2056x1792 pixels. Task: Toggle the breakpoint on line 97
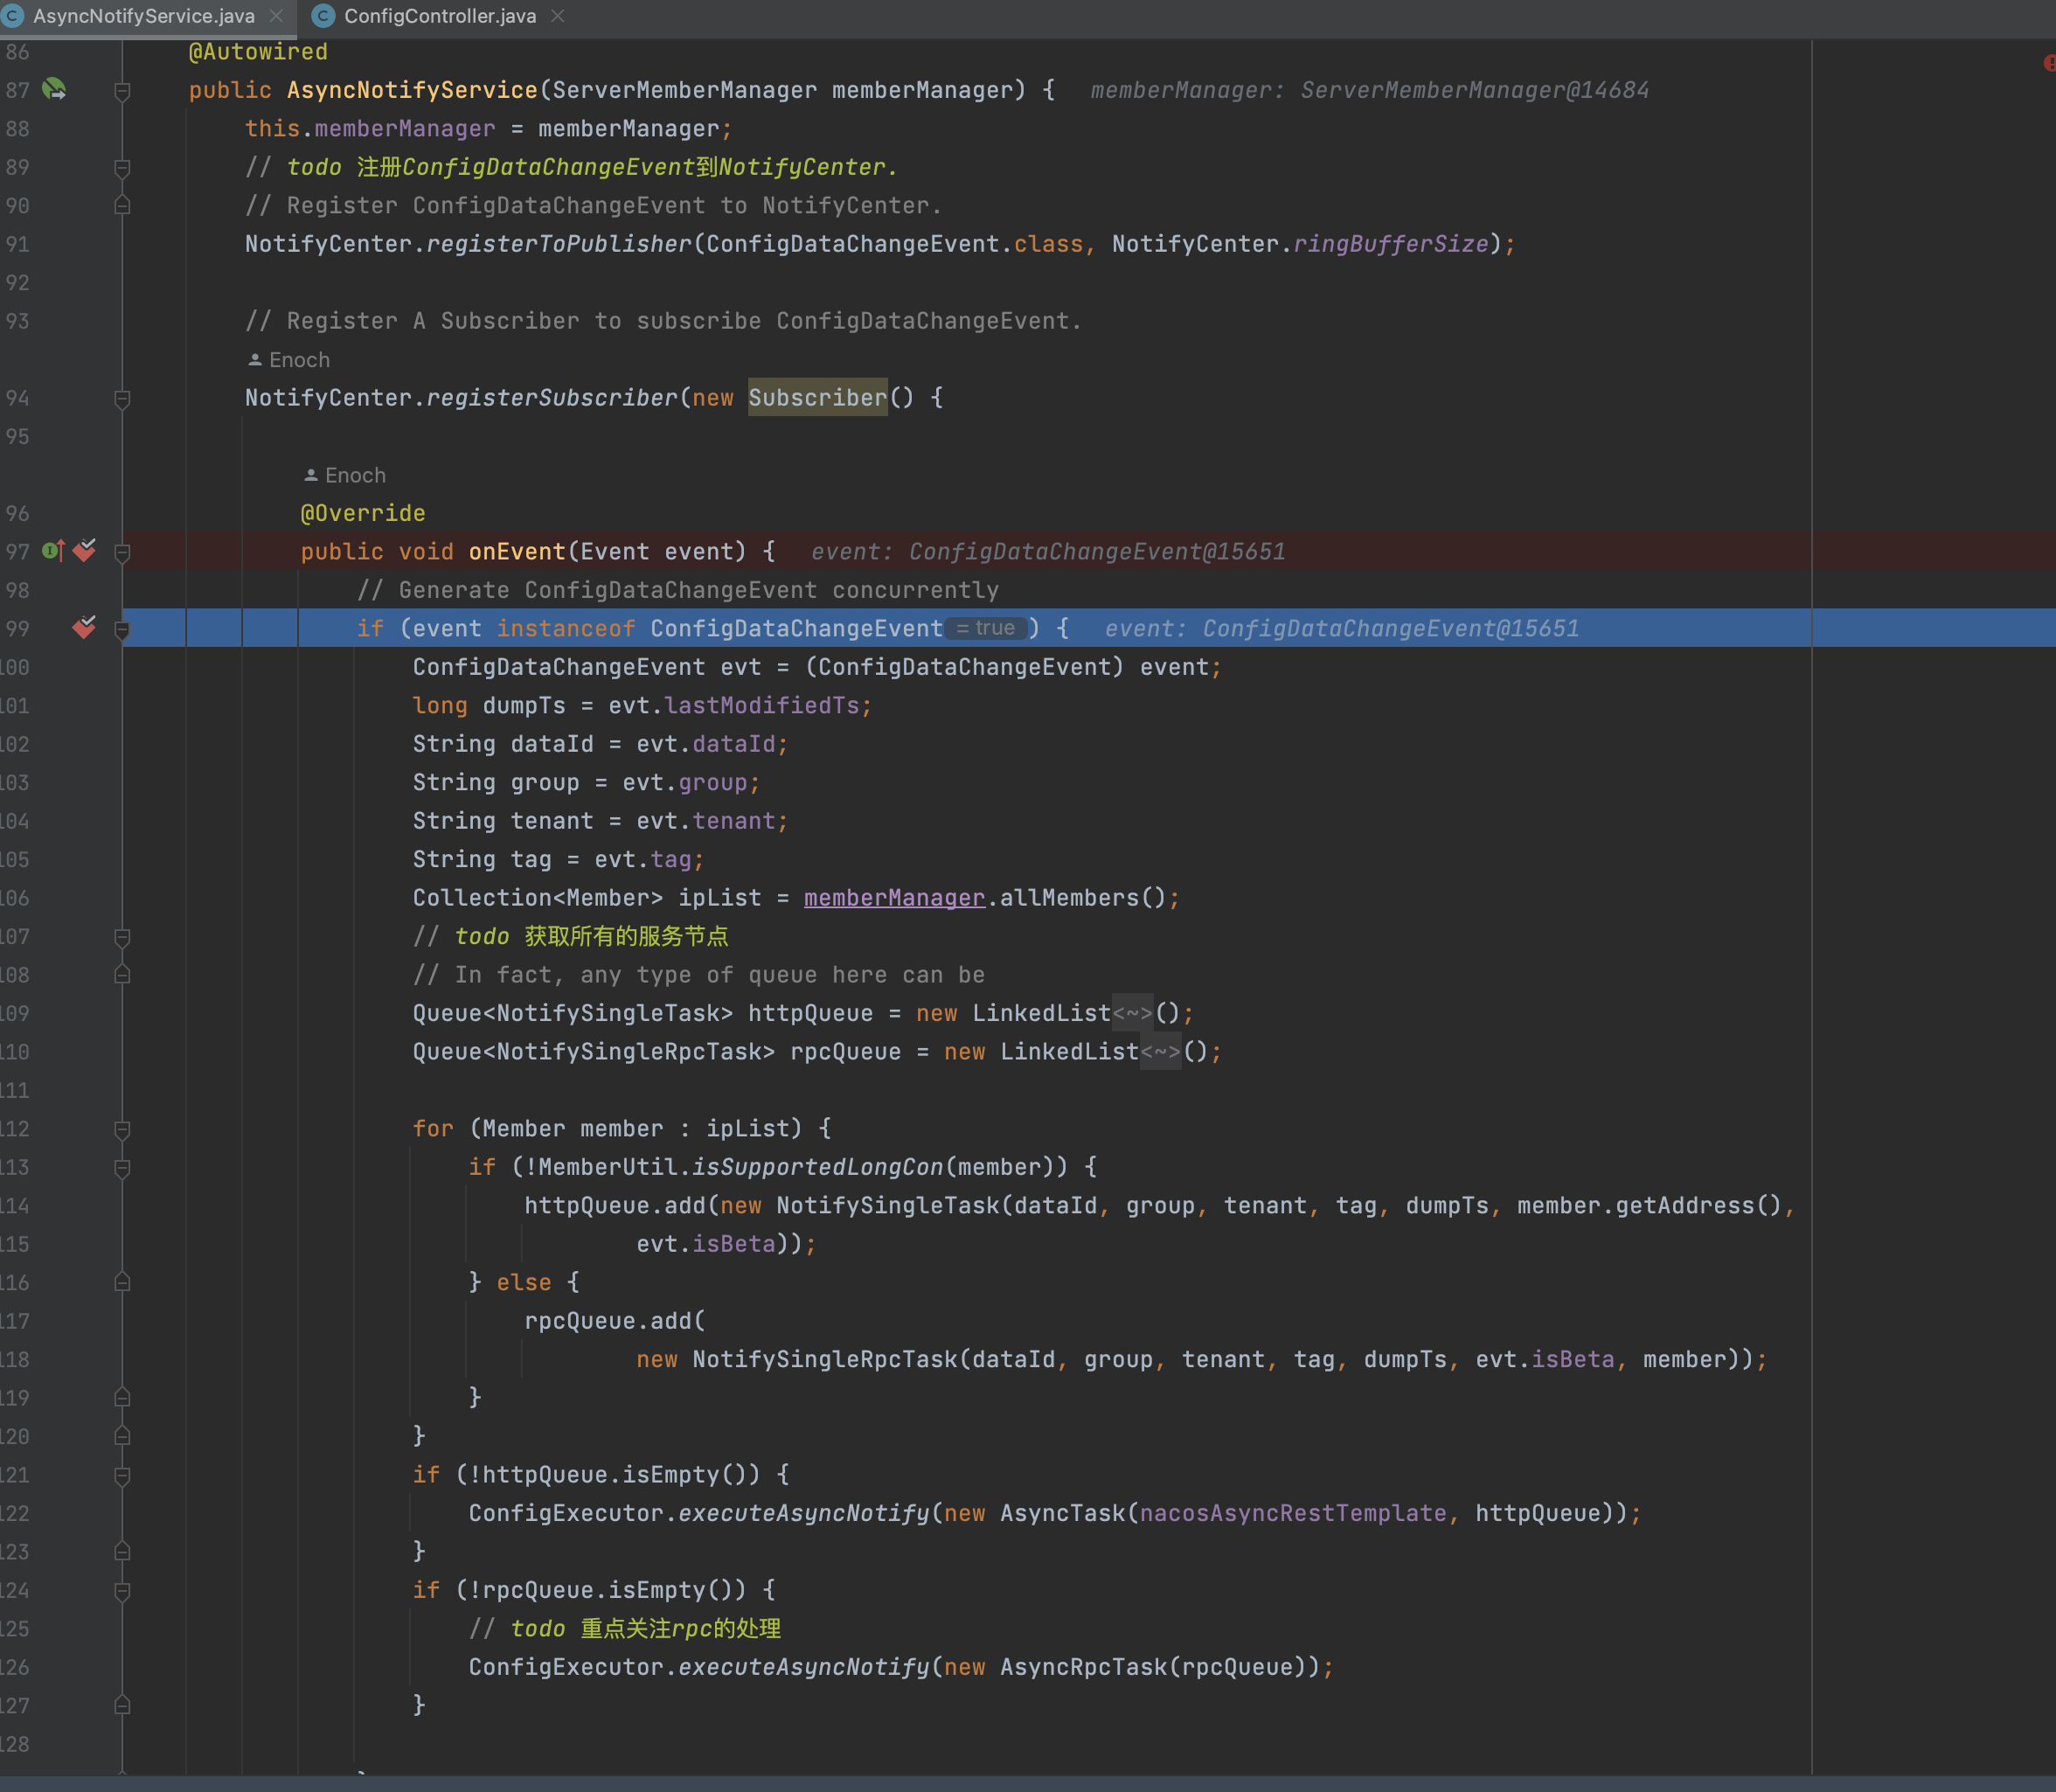click(x=85, y=551)
